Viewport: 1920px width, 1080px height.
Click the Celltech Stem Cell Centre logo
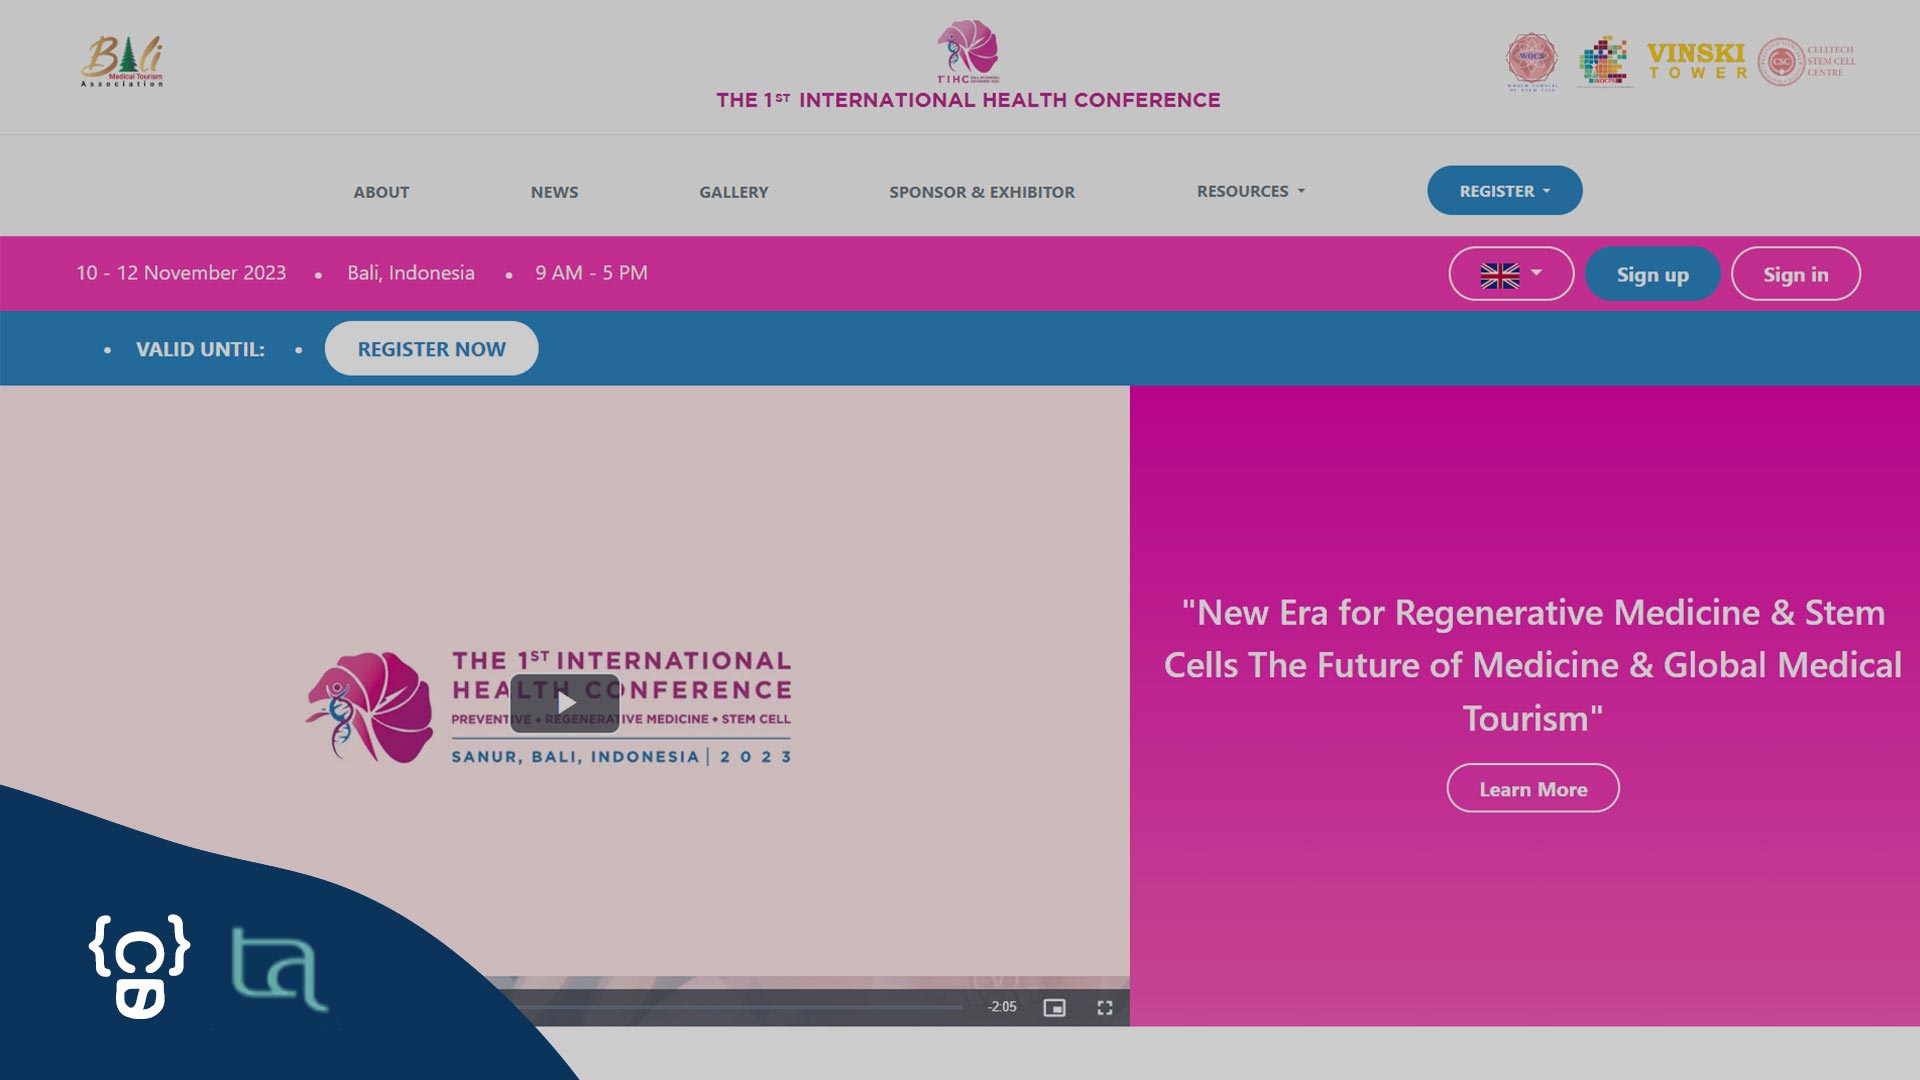pos(1807,62)
